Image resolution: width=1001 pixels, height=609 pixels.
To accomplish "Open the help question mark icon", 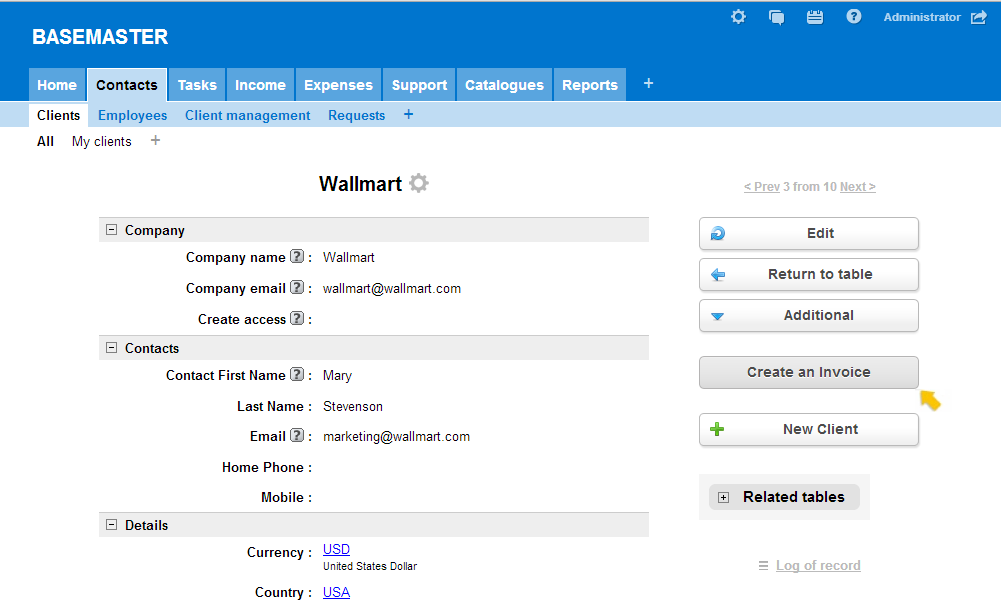I will pyautogui.click(x=854, y=17).
